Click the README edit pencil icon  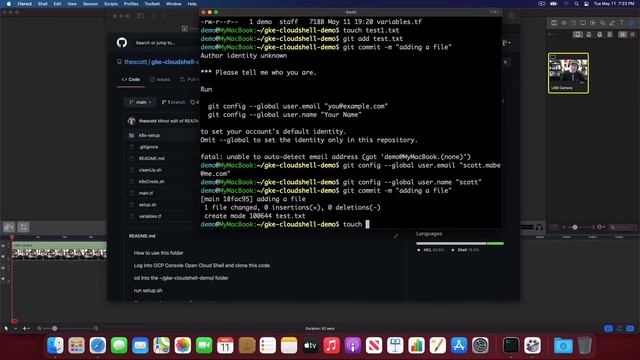click(x=396, y=236)
